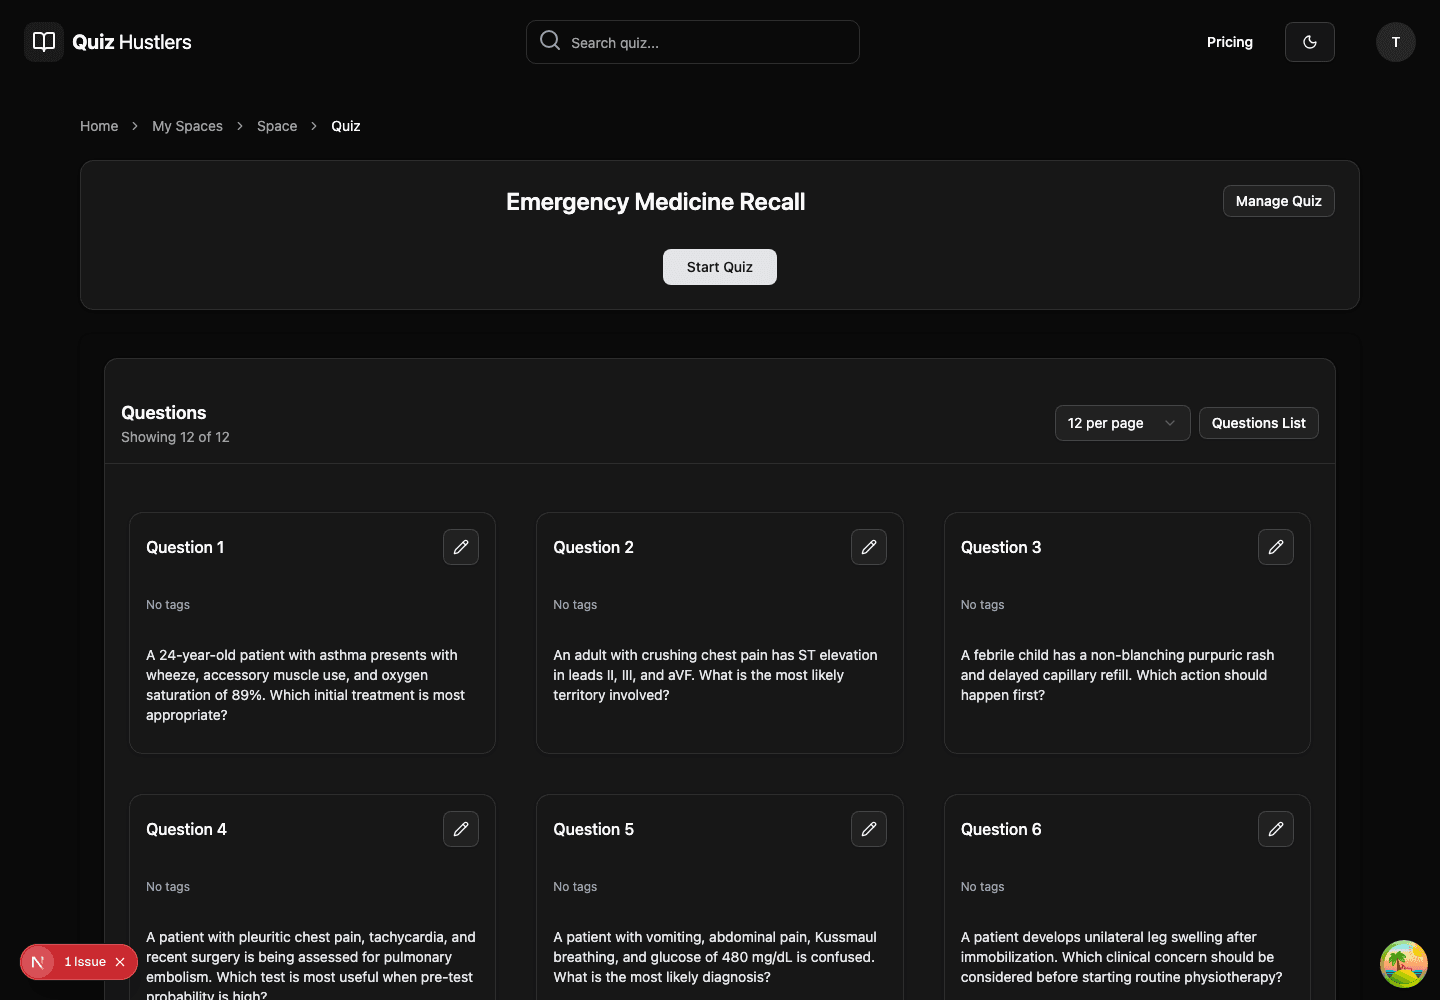Viewport: 1440px width, 1000px height.
Task: Open the user avatar T menu
Action: (1396, 42)
